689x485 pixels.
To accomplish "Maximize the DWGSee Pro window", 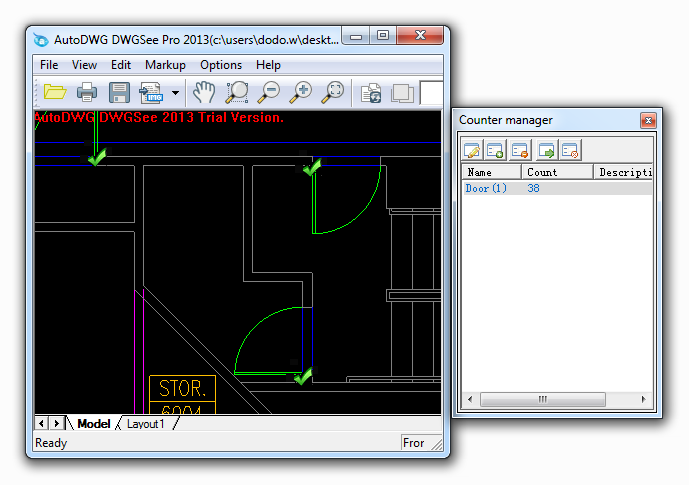I will point(383,36).
